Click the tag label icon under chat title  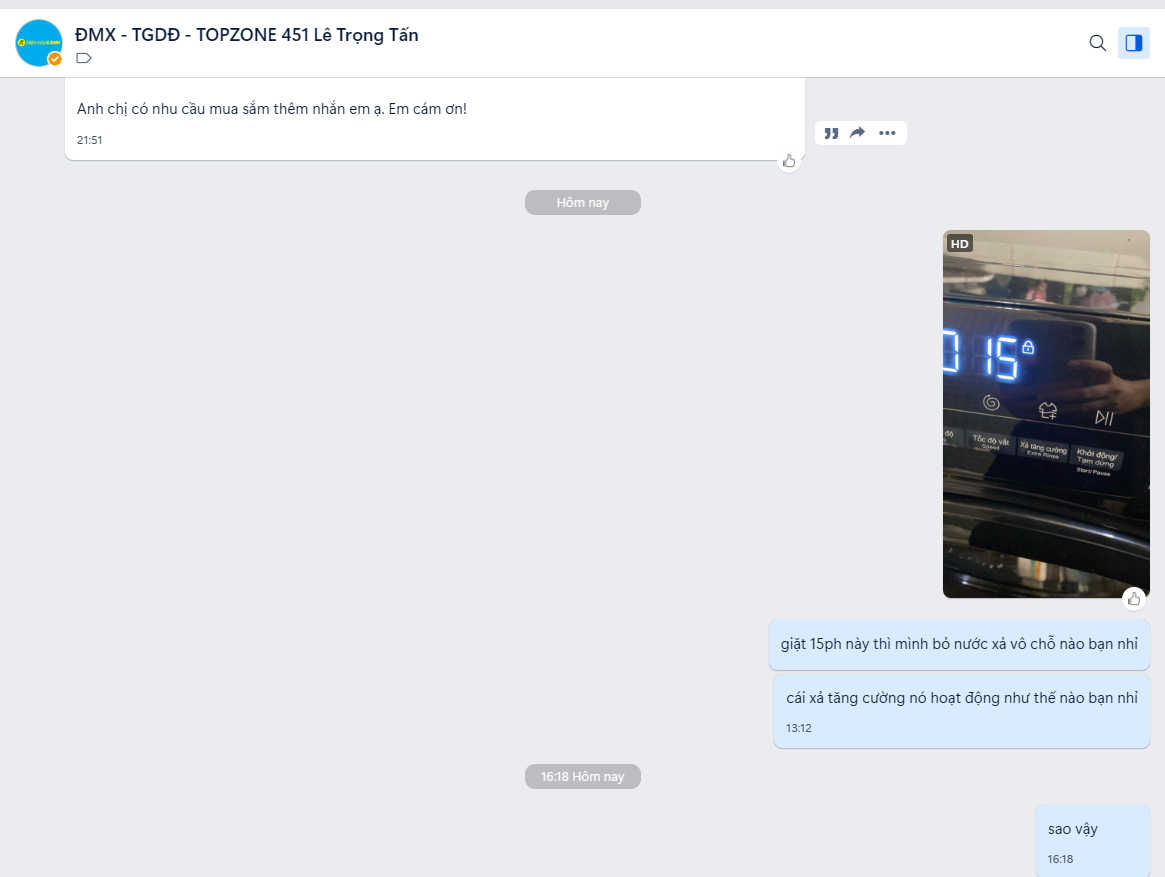click(x=84, y=58)
